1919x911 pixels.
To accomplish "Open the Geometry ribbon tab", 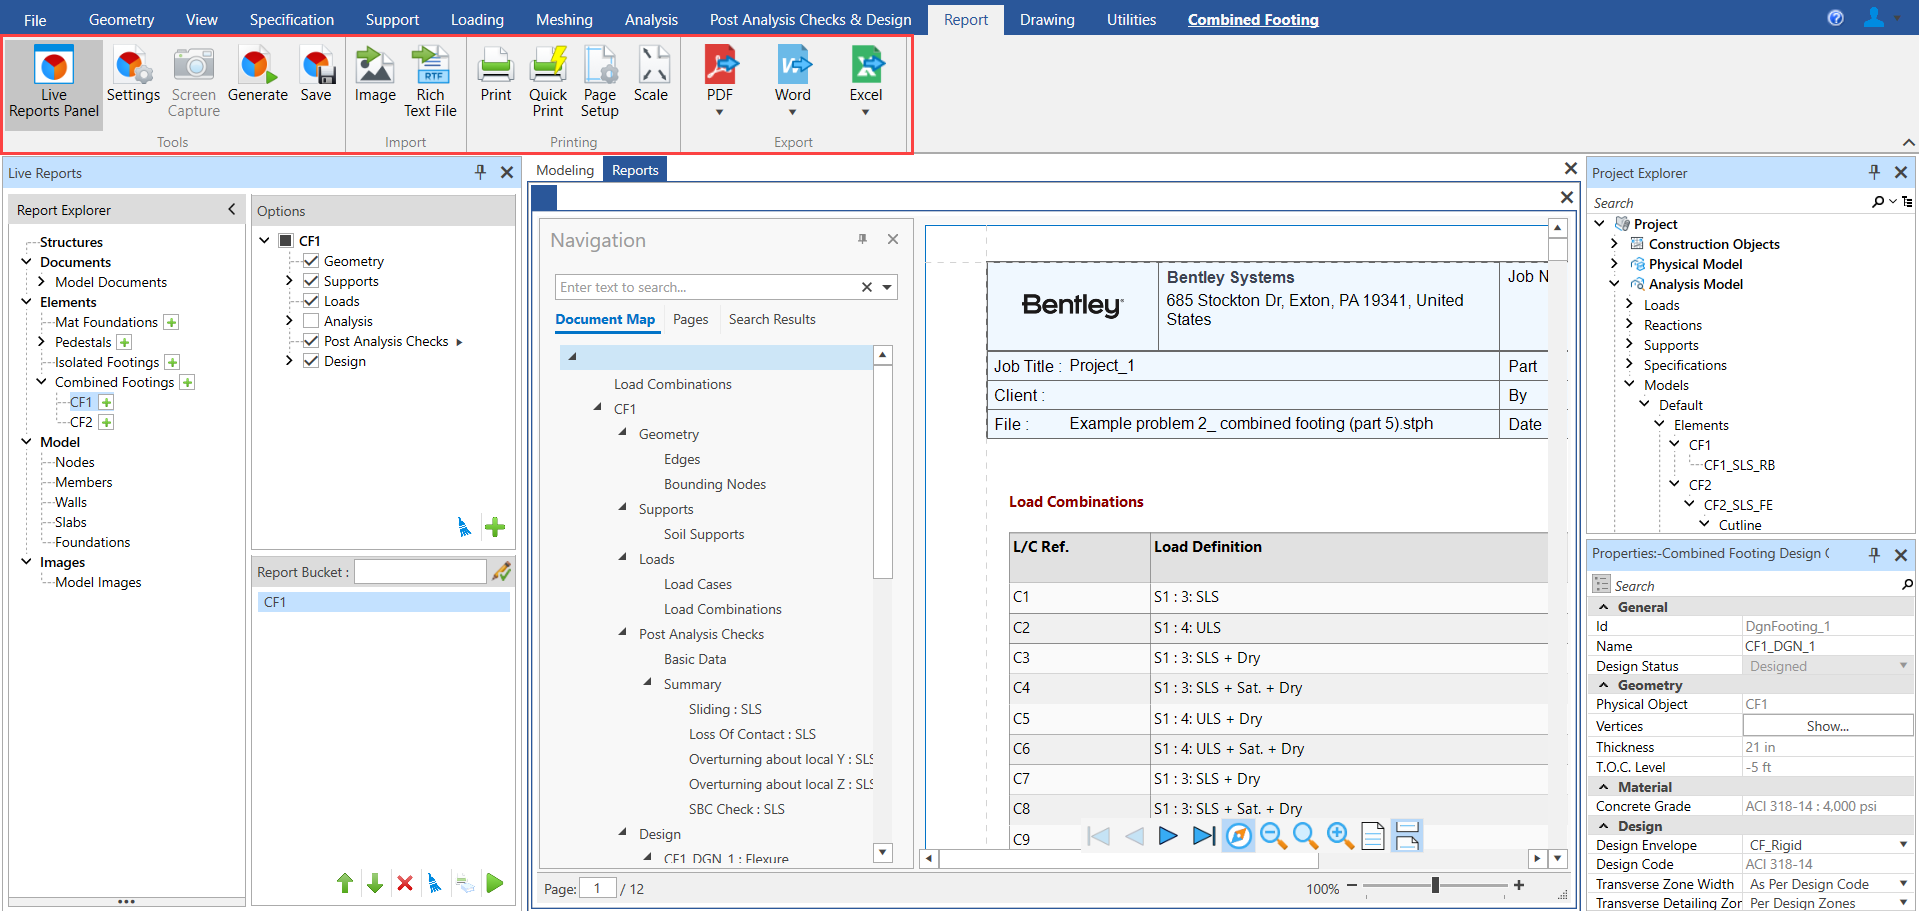I will tap(121, 19).
